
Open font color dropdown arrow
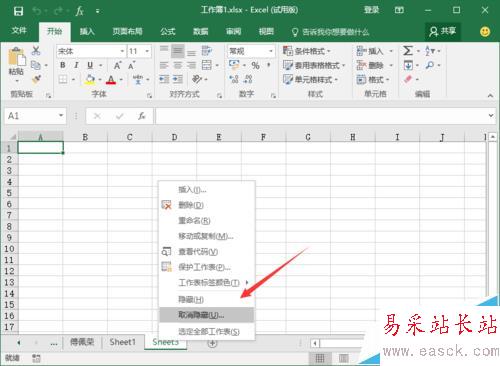(x=121, y=80)
